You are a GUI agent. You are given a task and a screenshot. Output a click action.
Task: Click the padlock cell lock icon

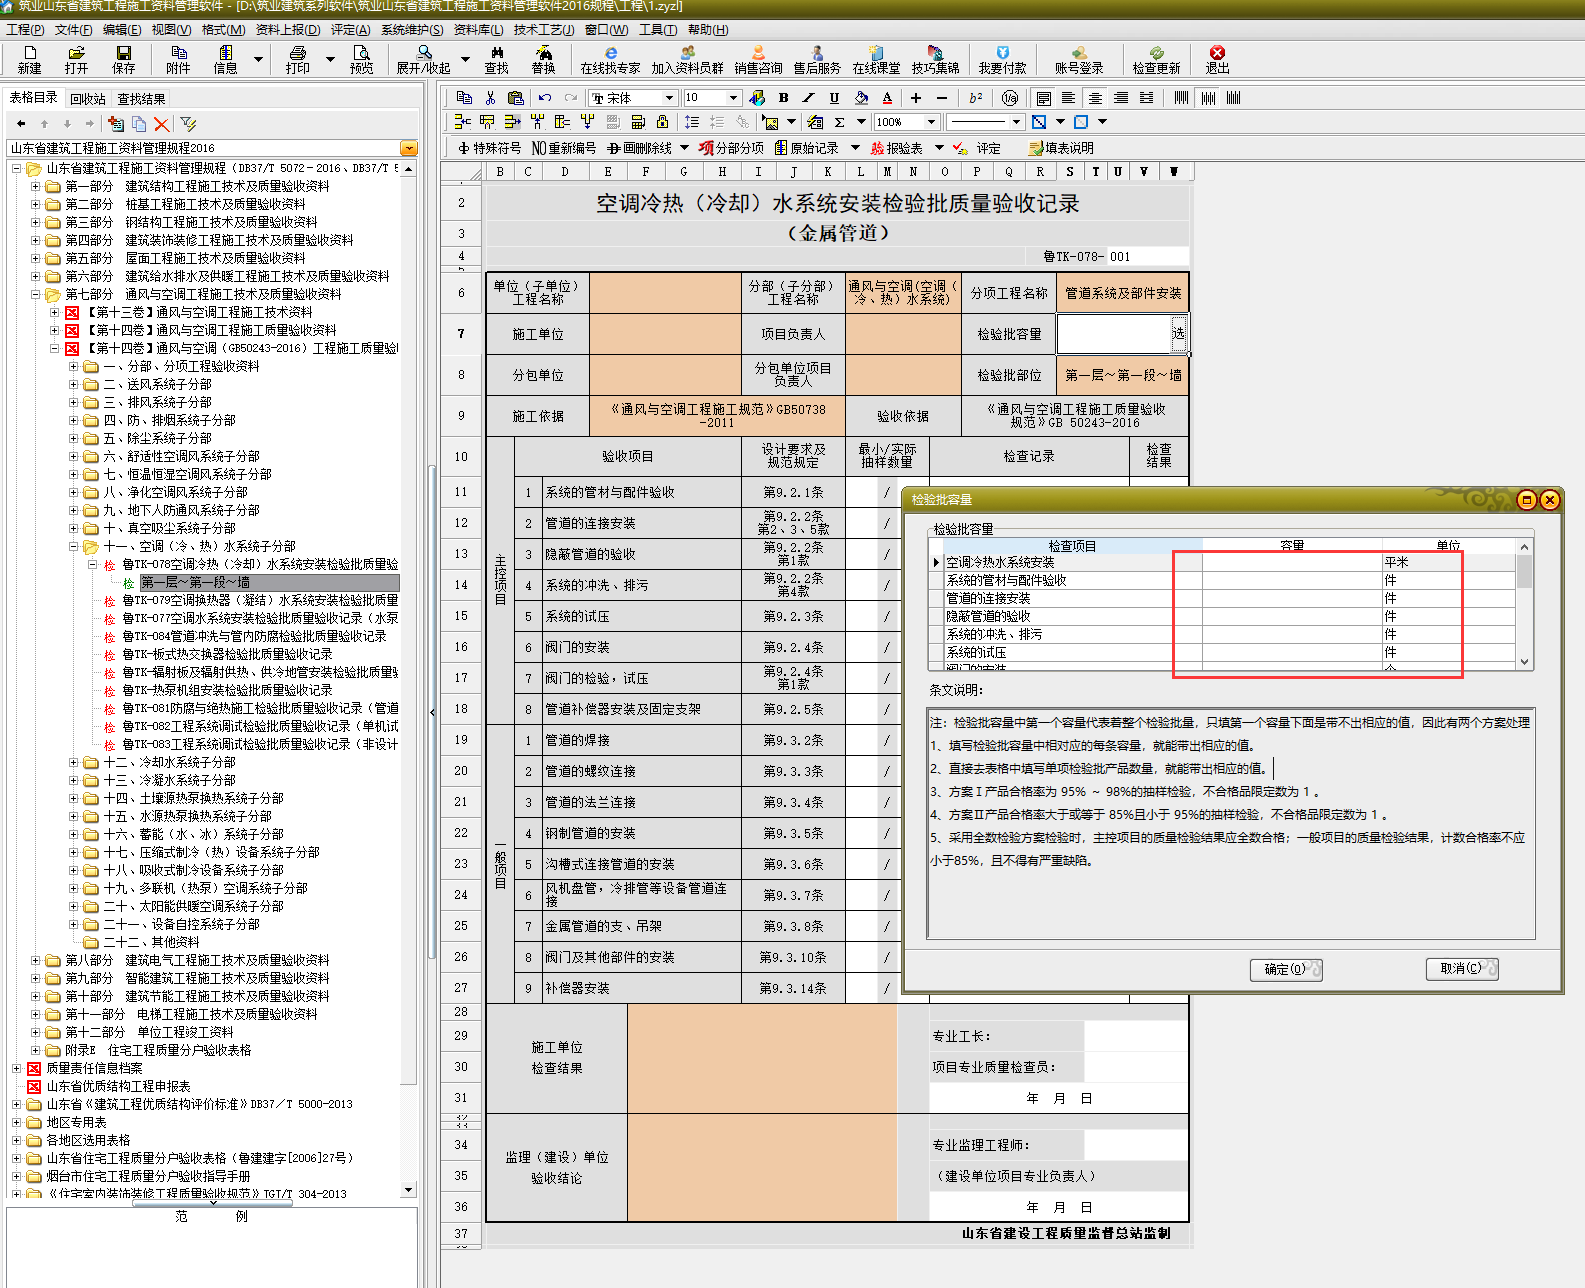[x=662, y=122]
